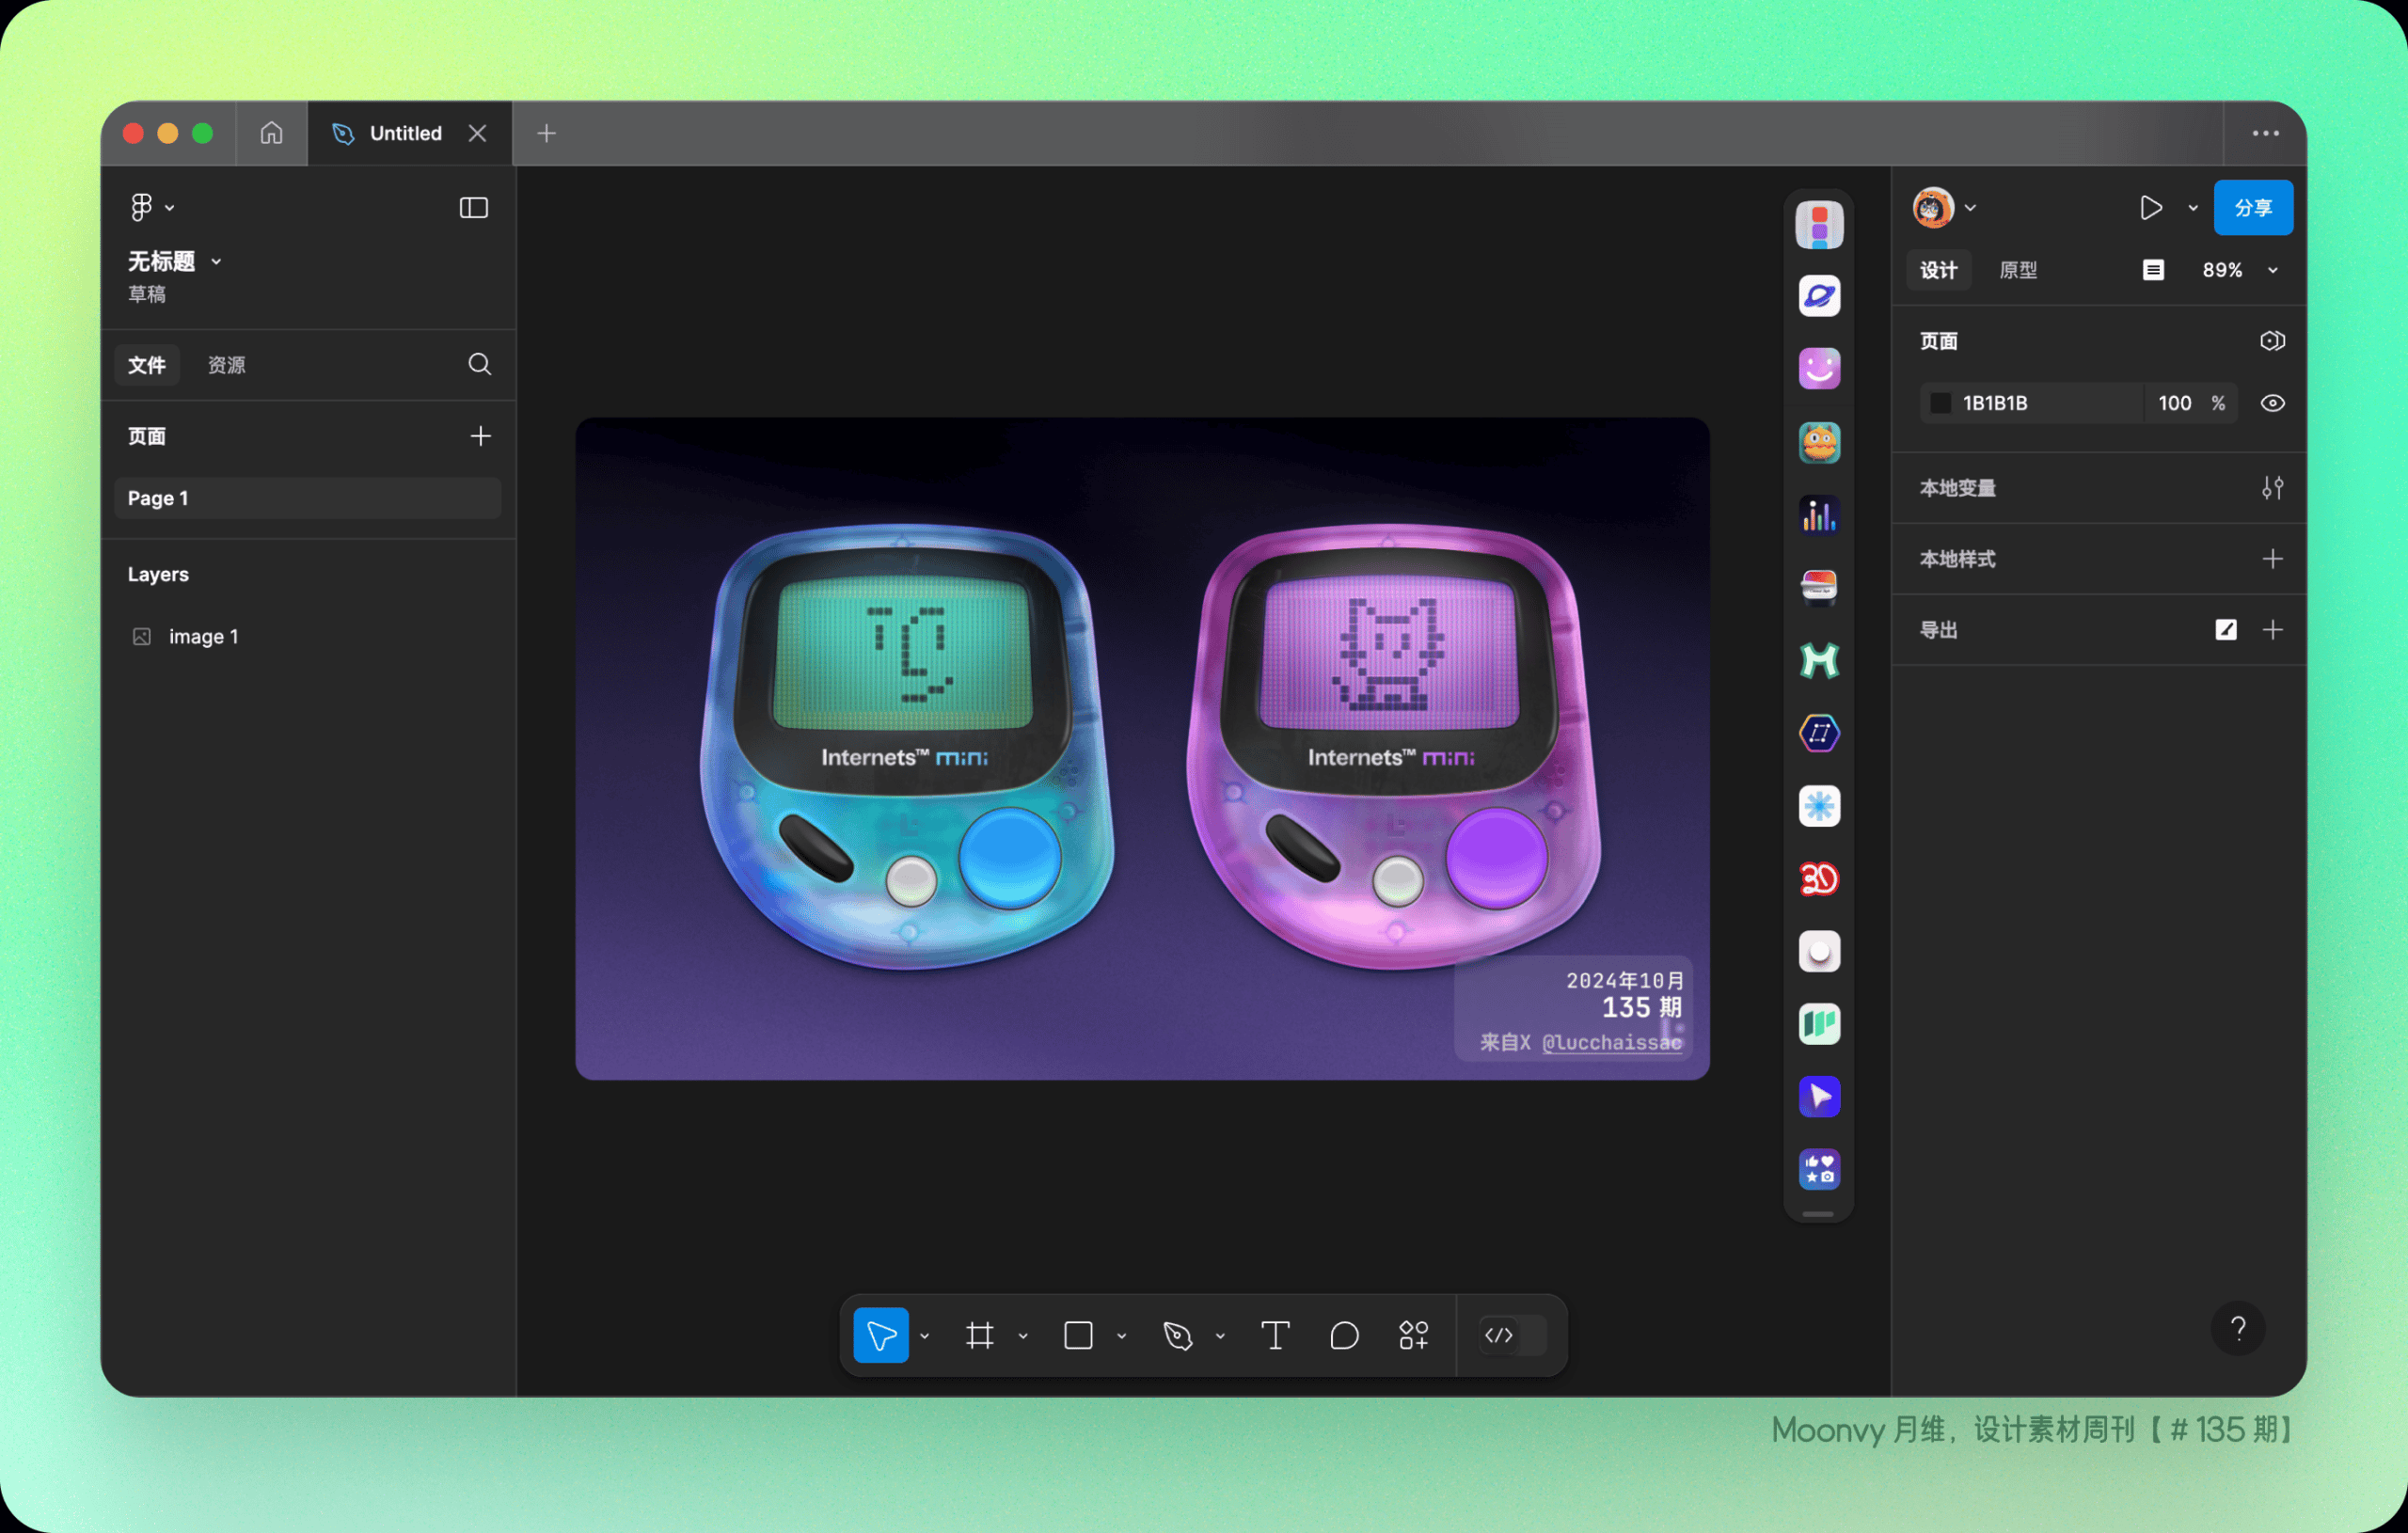This screenshot has width=2408, height=1533.
Task: Edit the 100 percent opacity field
Action: (2190, 403)
